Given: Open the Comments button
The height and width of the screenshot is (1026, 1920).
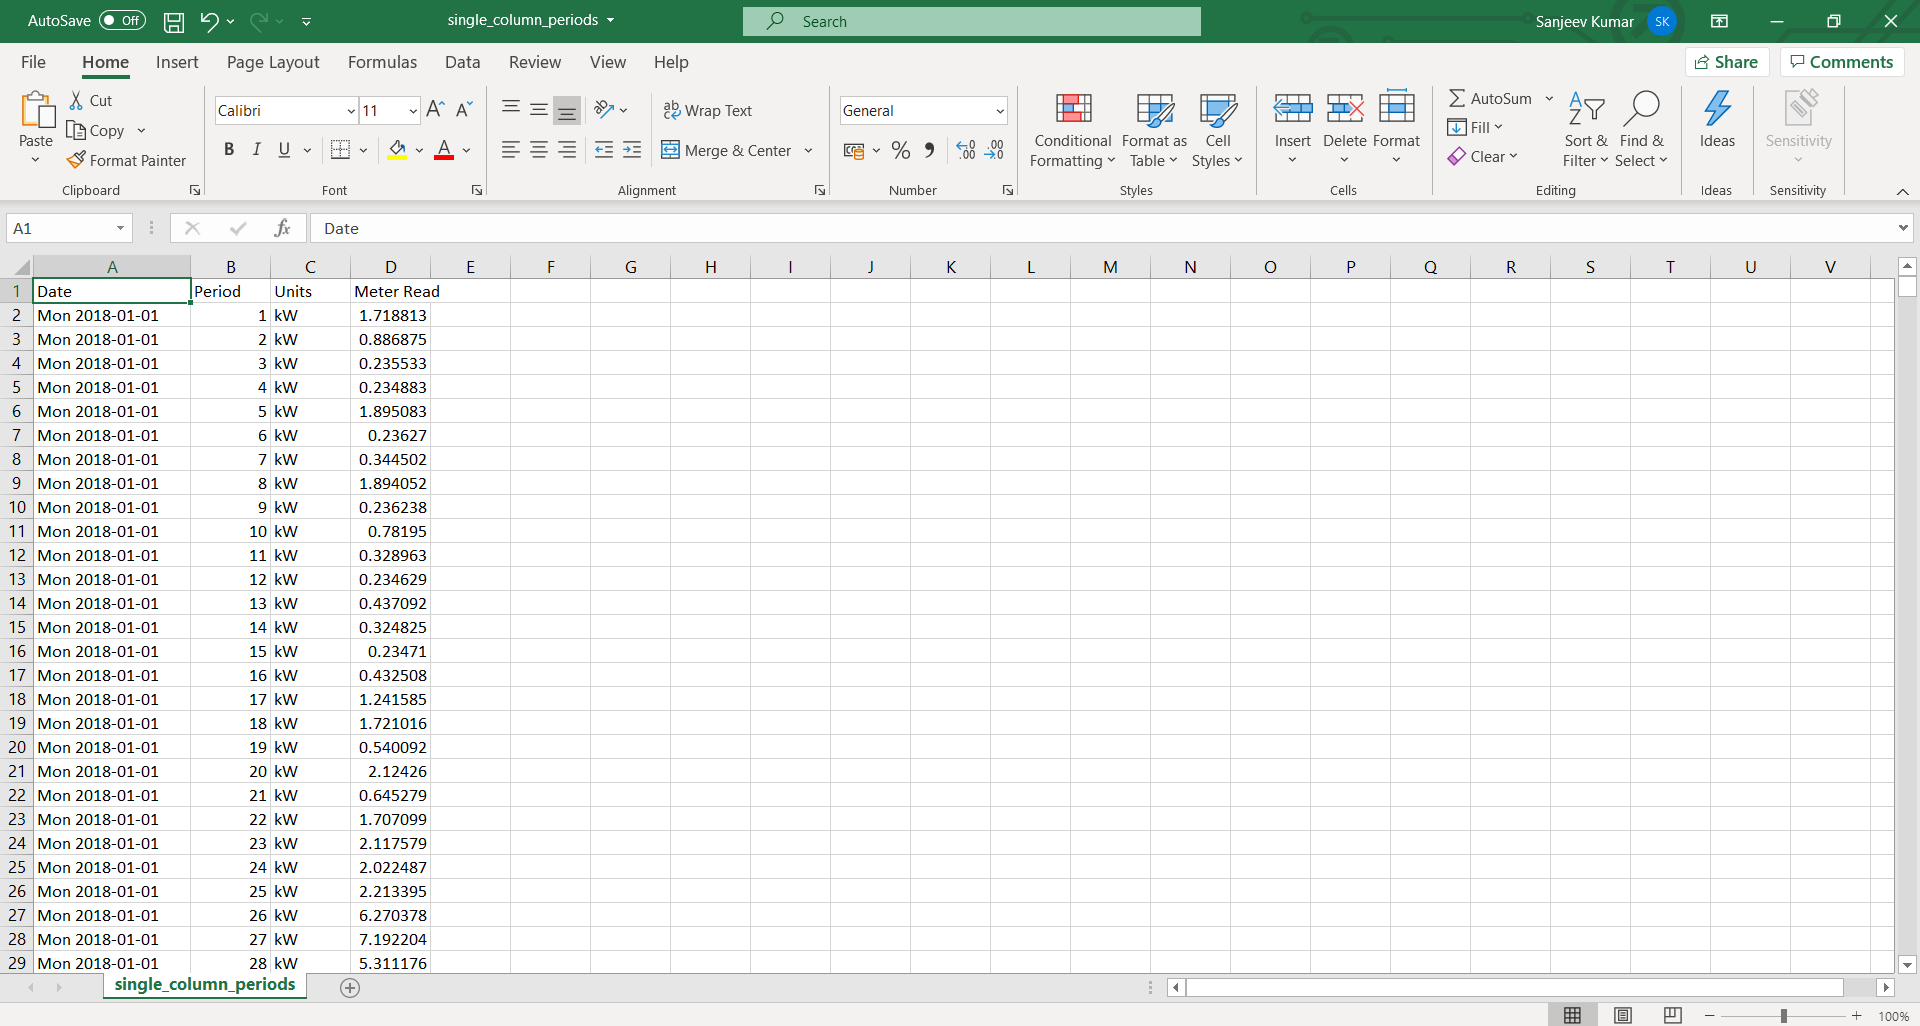Looking at the screenshot, I should [1842, 62].
